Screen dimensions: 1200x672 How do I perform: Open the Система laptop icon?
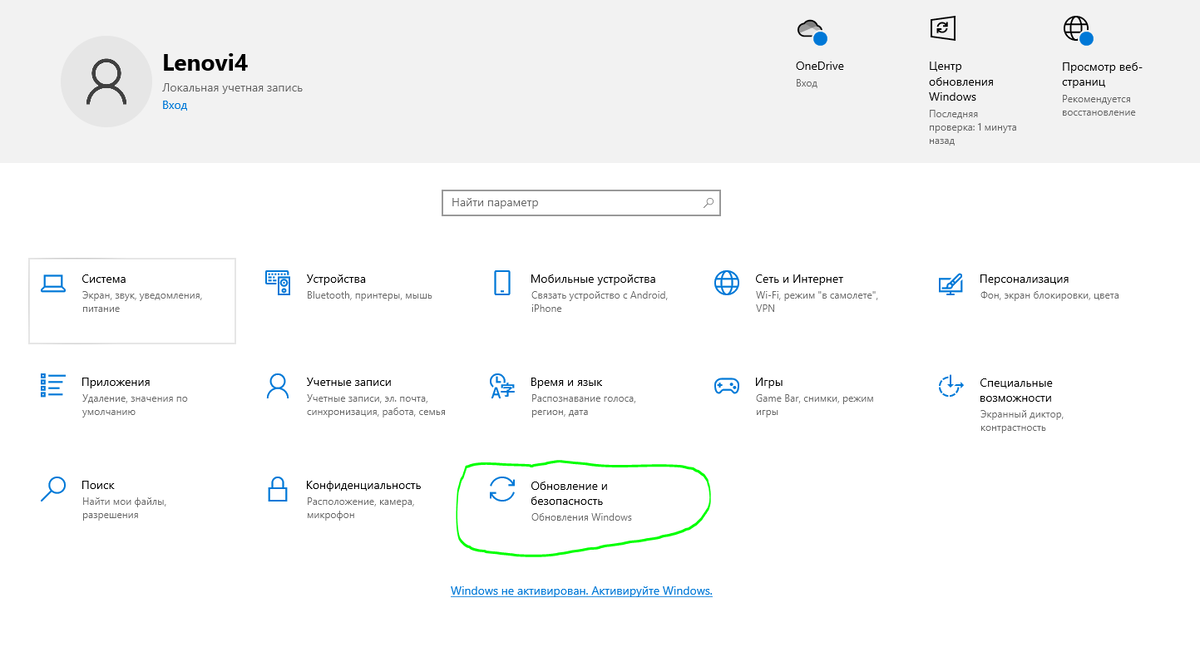(x=53, y=283)
